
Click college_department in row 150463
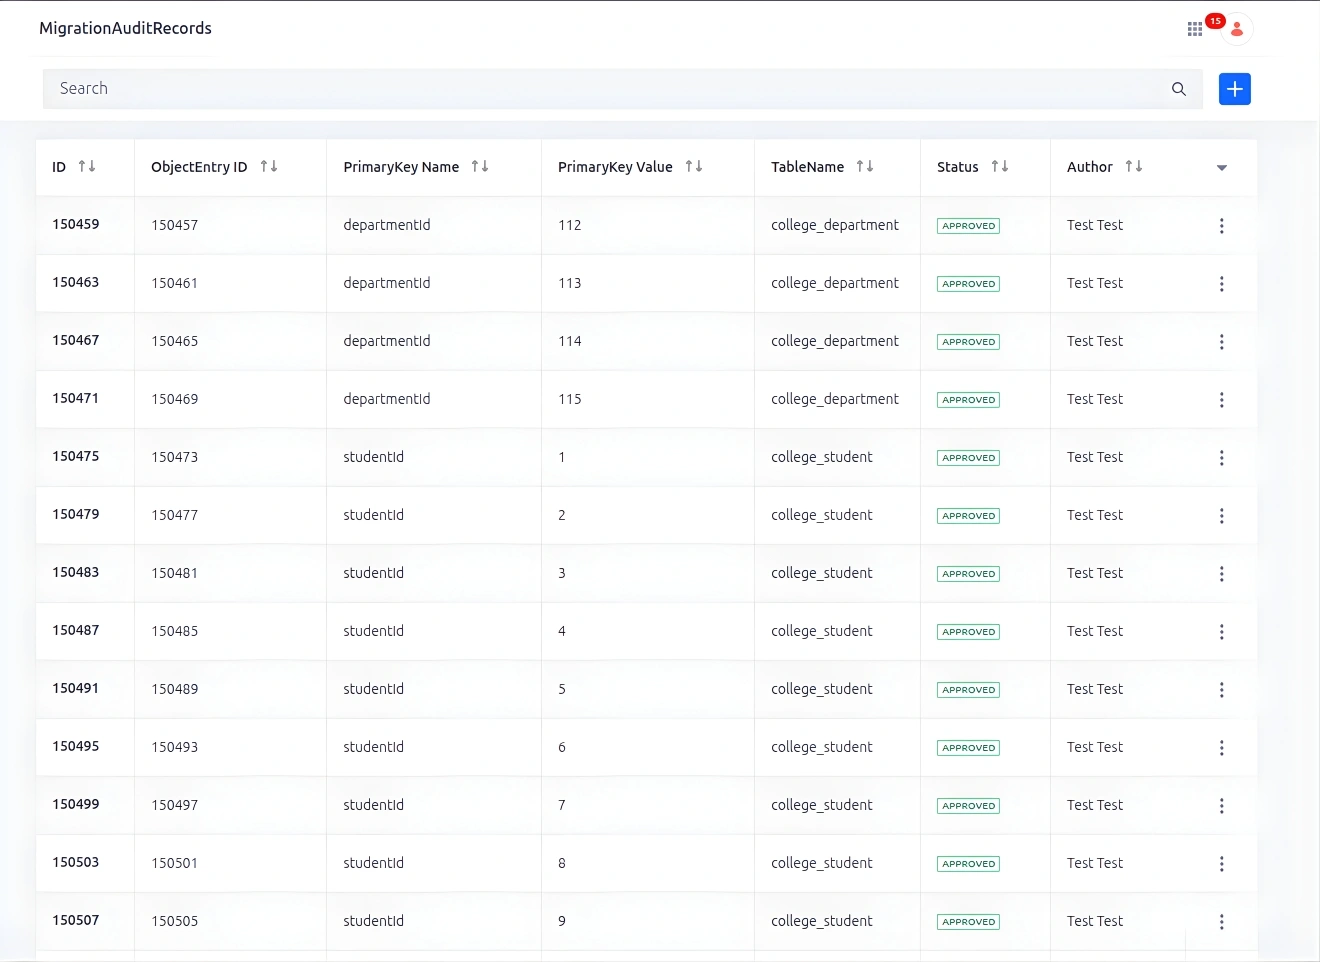835,283
